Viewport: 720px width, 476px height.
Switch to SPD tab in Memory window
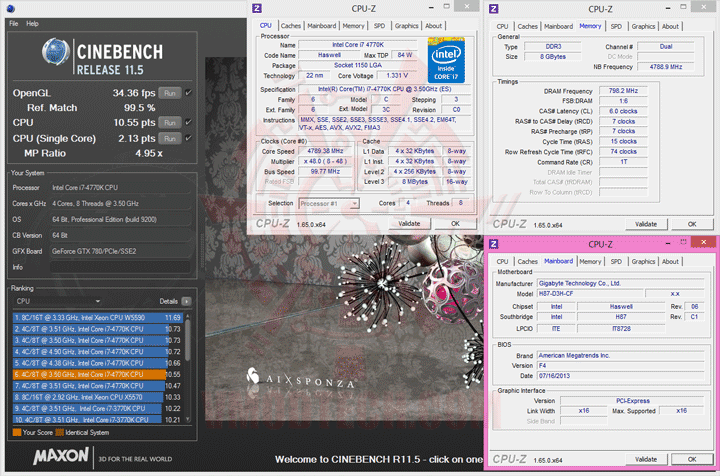(x=616, y=26)
